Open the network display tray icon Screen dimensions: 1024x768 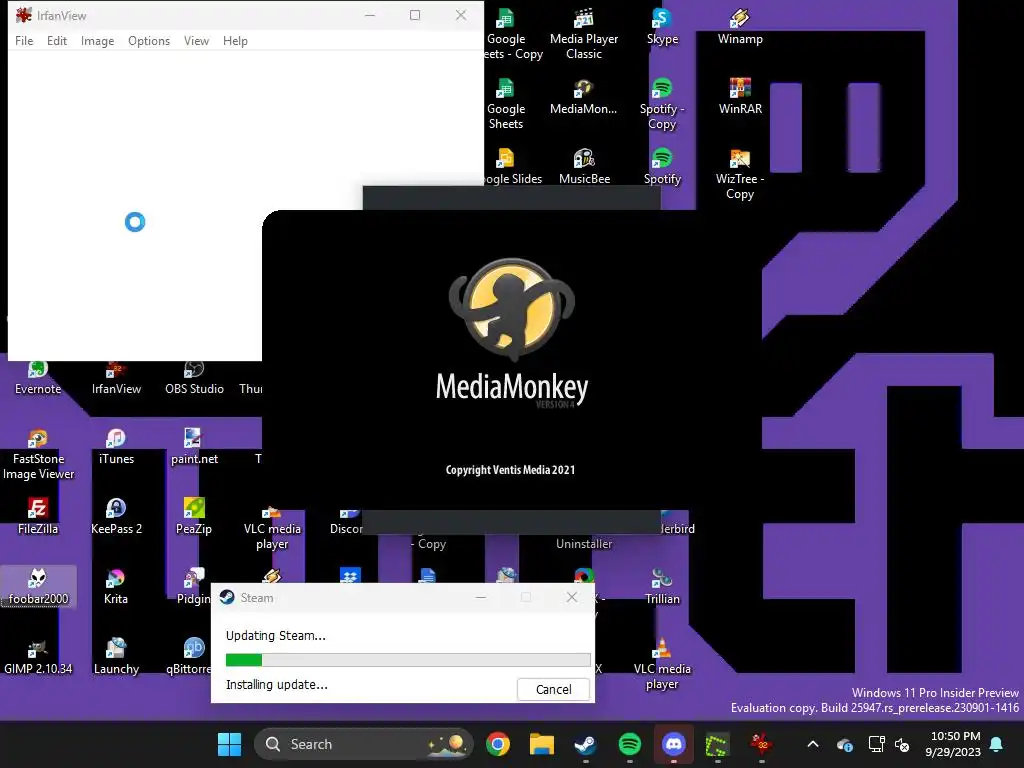876,744
